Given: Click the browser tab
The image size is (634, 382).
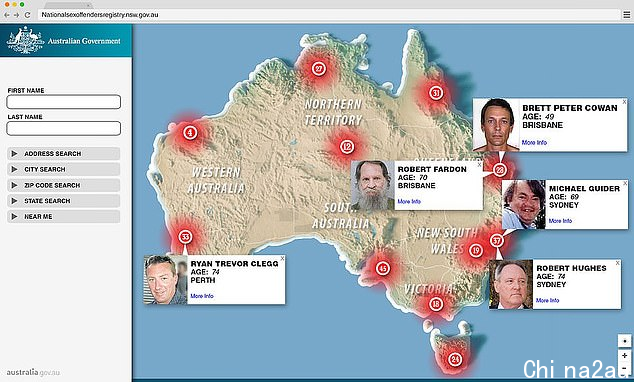Looking at the screenshot, I should tap(68, 5).
